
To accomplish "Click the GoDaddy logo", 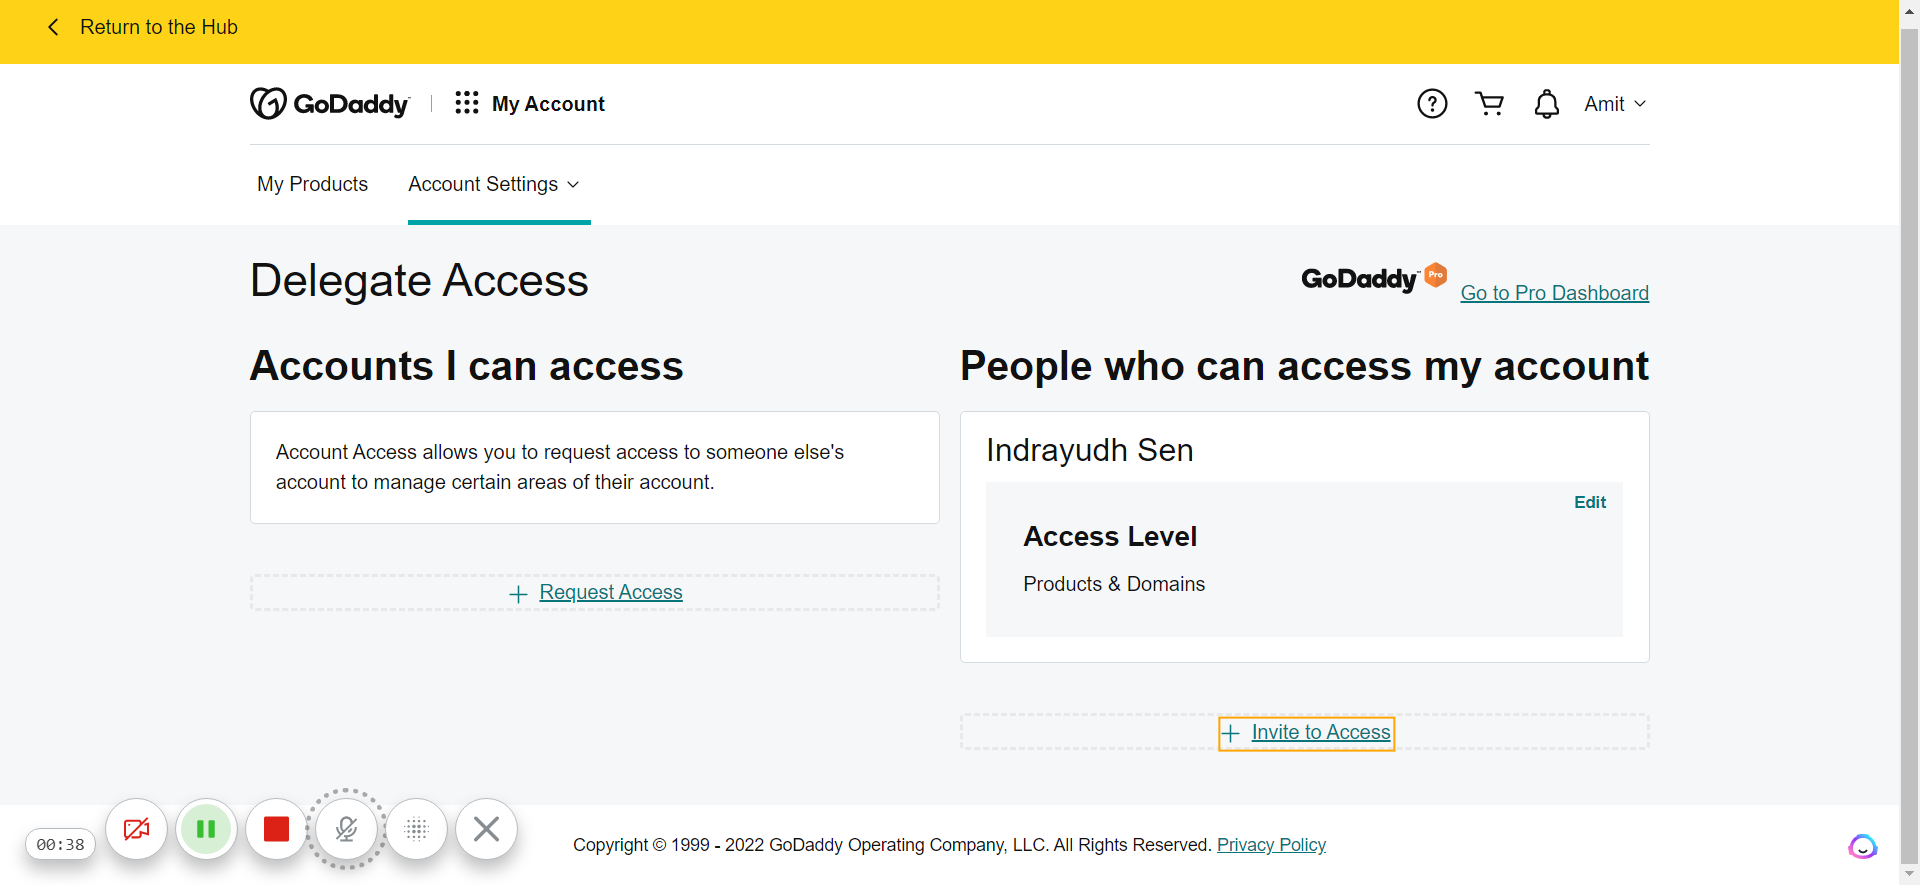I will pyautogui.click(x=330, y=103).
